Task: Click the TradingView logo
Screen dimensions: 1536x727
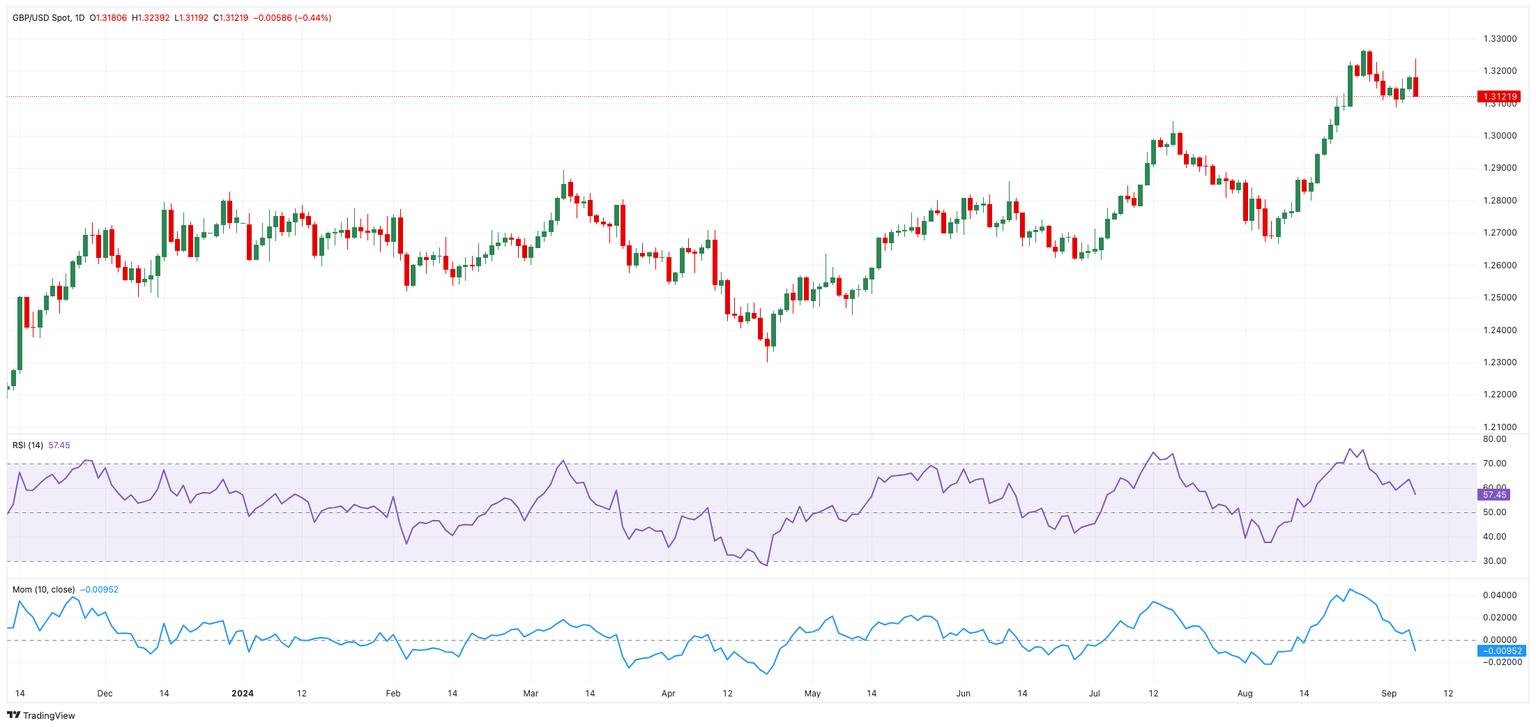Action: point(42,715)
